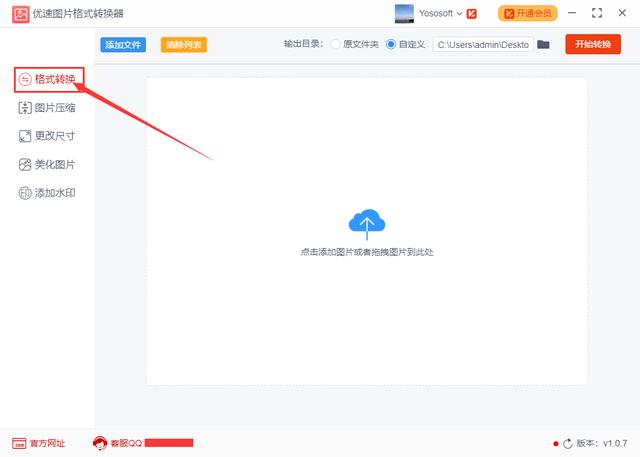Select the 原文件夹 radio option

tap(335, 45)
